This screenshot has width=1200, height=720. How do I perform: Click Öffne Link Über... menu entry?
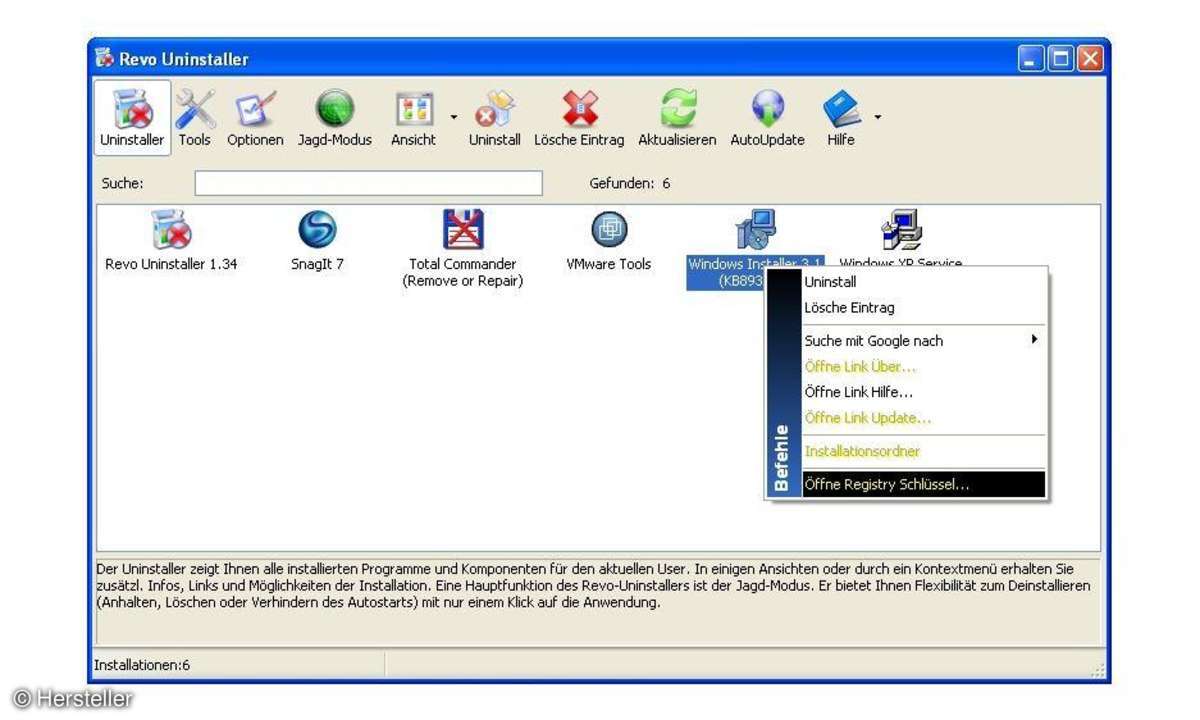click(923, 367)
